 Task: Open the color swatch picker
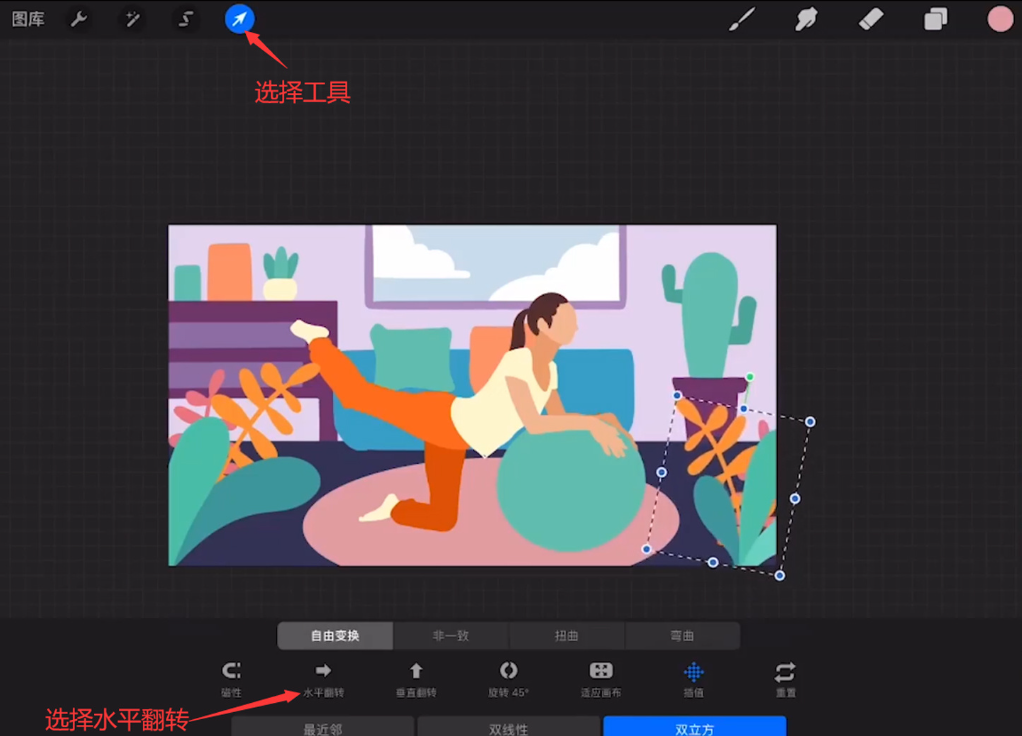(999, 19)
